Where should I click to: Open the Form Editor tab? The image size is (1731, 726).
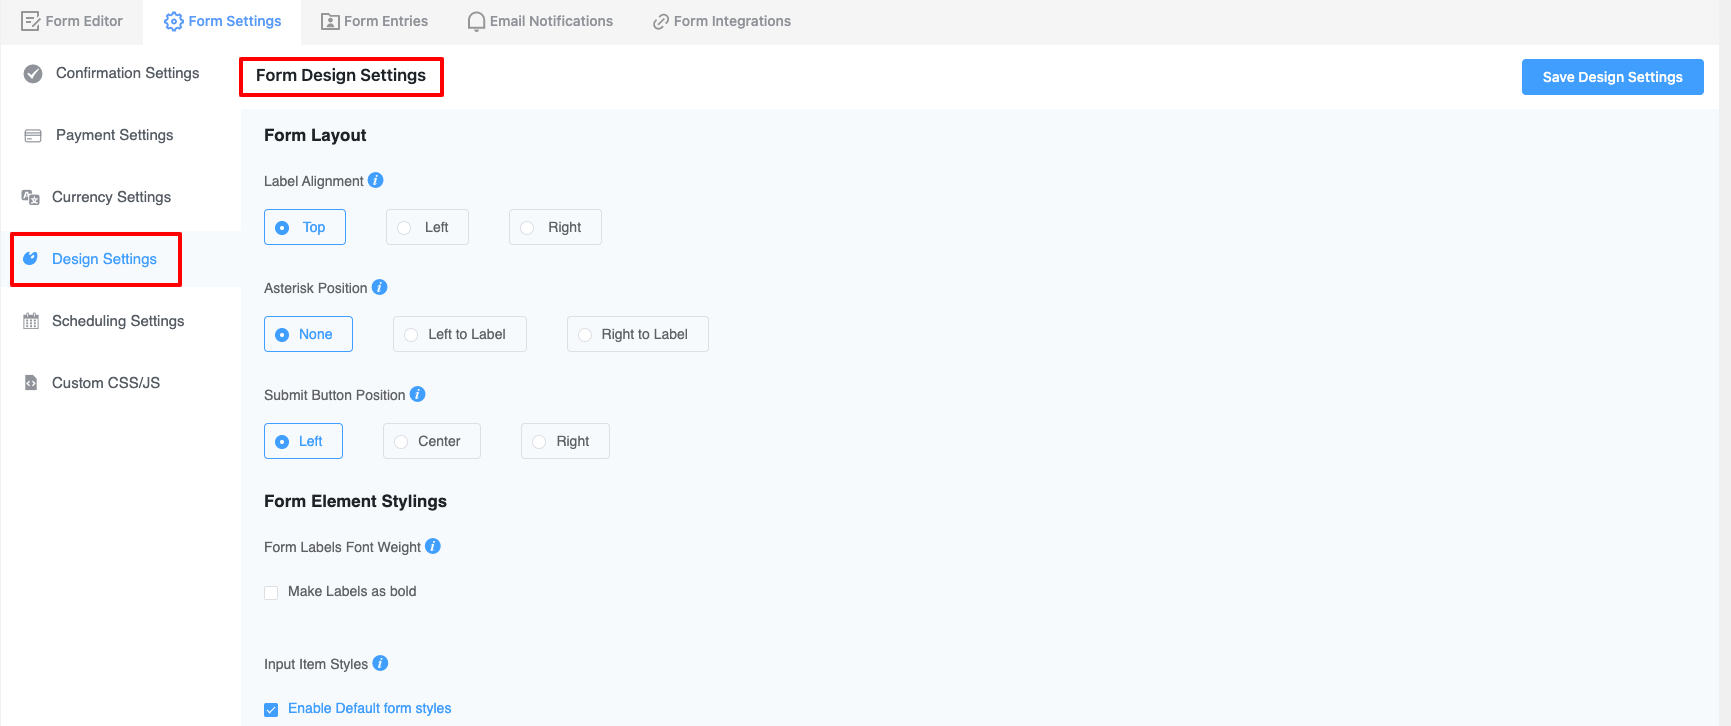pyautogui.click(x=72, y=21)
